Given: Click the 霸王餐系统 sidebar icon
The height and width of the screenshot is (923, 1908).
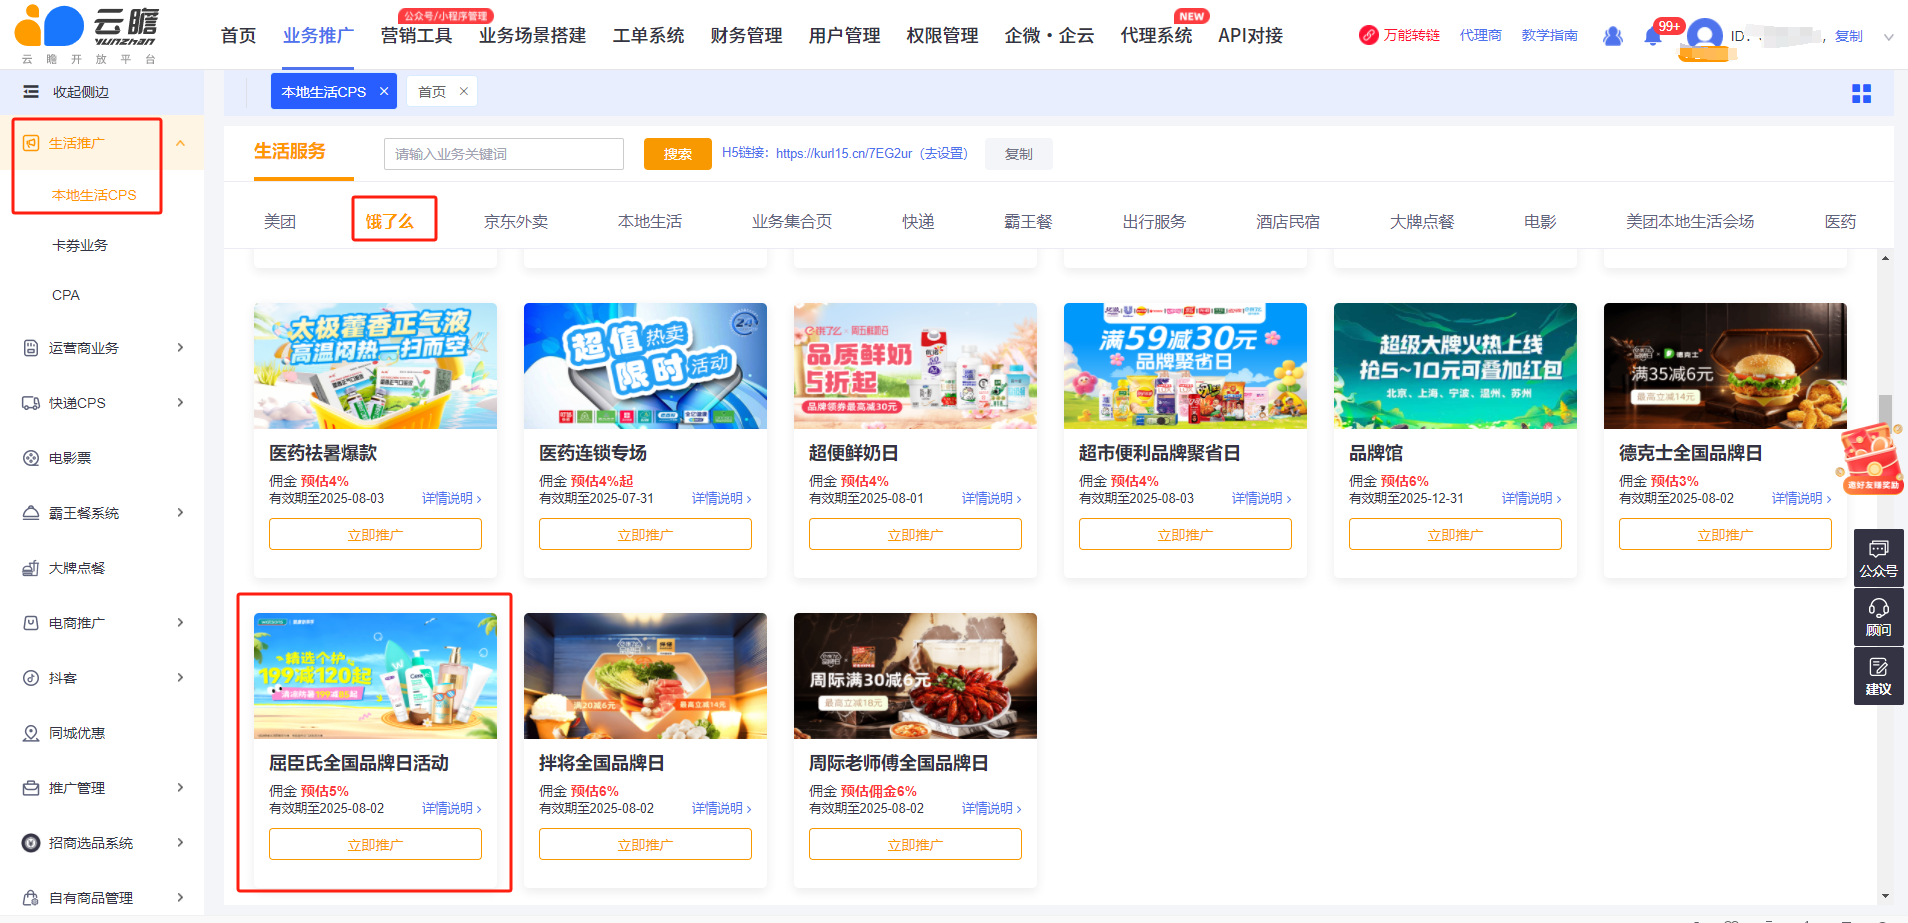Looking at the screenshot, I should pyautogui.click(x=31, y=513).
